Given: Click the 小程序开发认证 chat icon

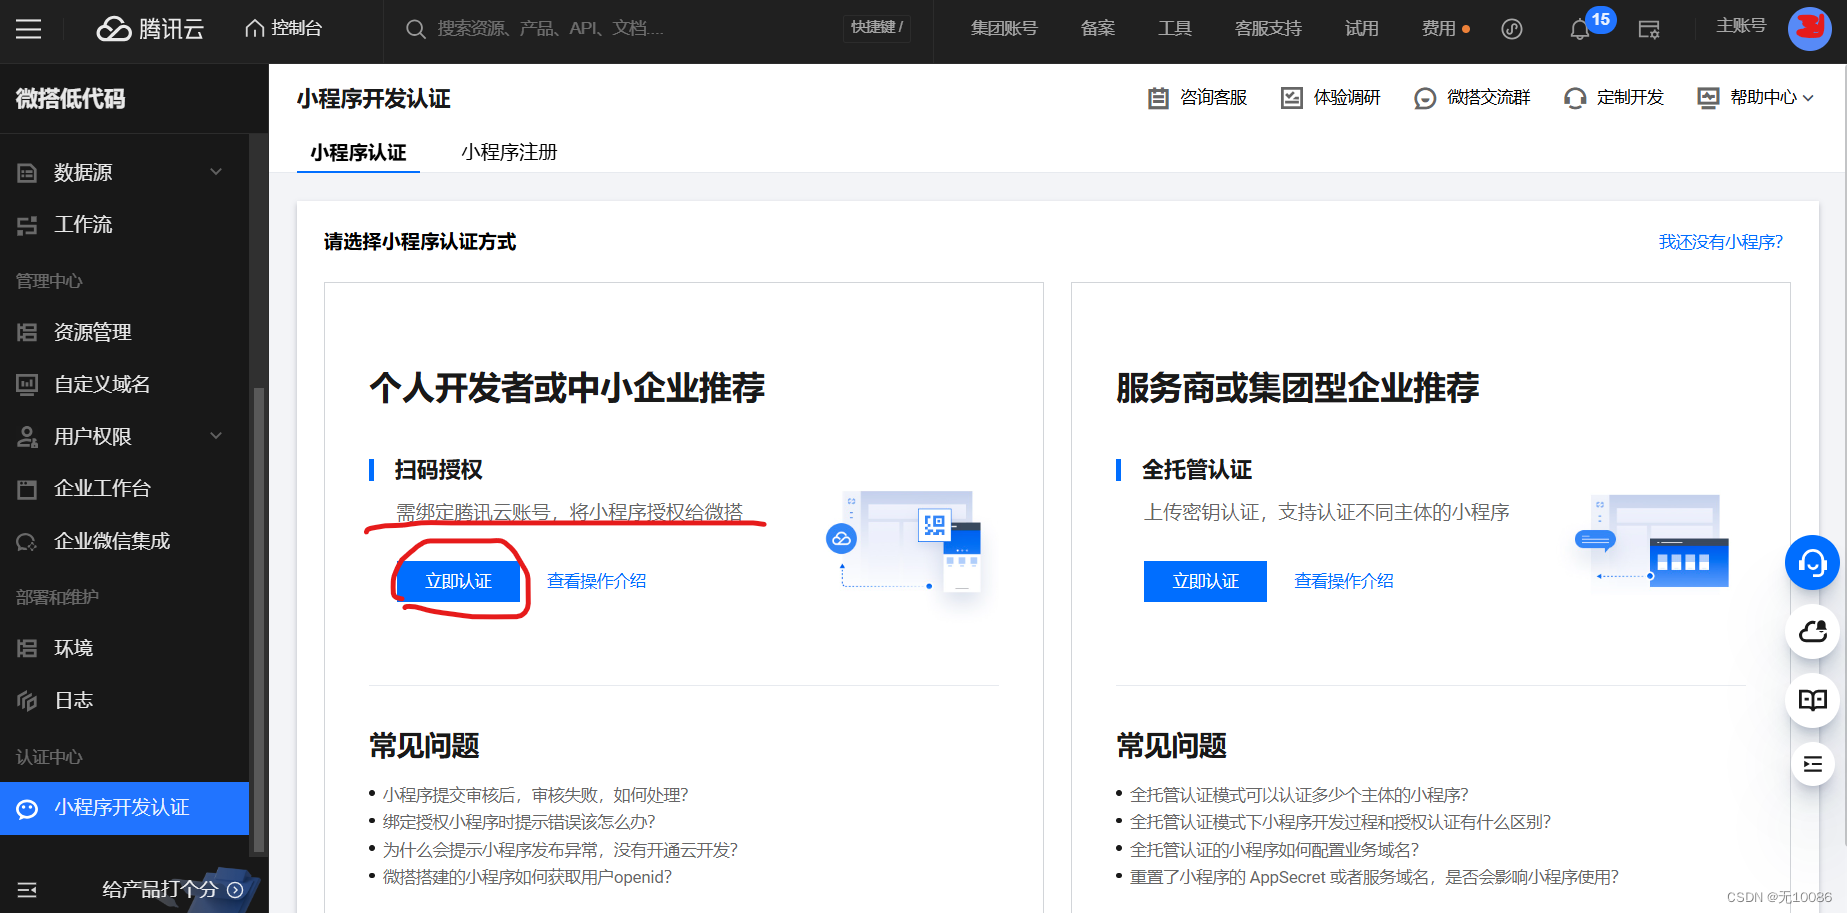Looking at the screenshot, I should [27, 808].
